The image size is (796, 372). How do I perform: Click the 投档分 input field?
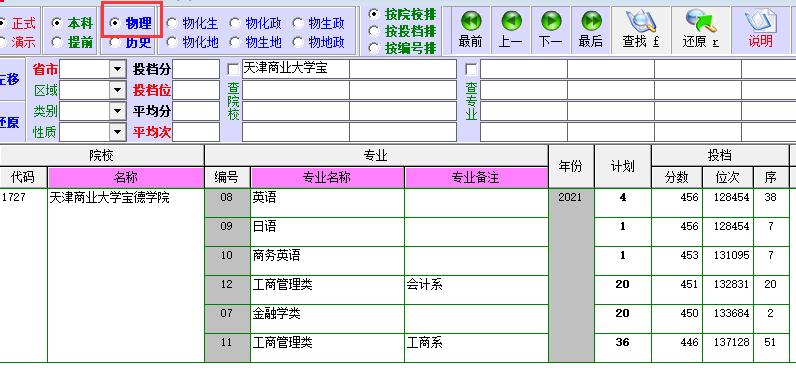pyautogui.click(x=196, y=69)
